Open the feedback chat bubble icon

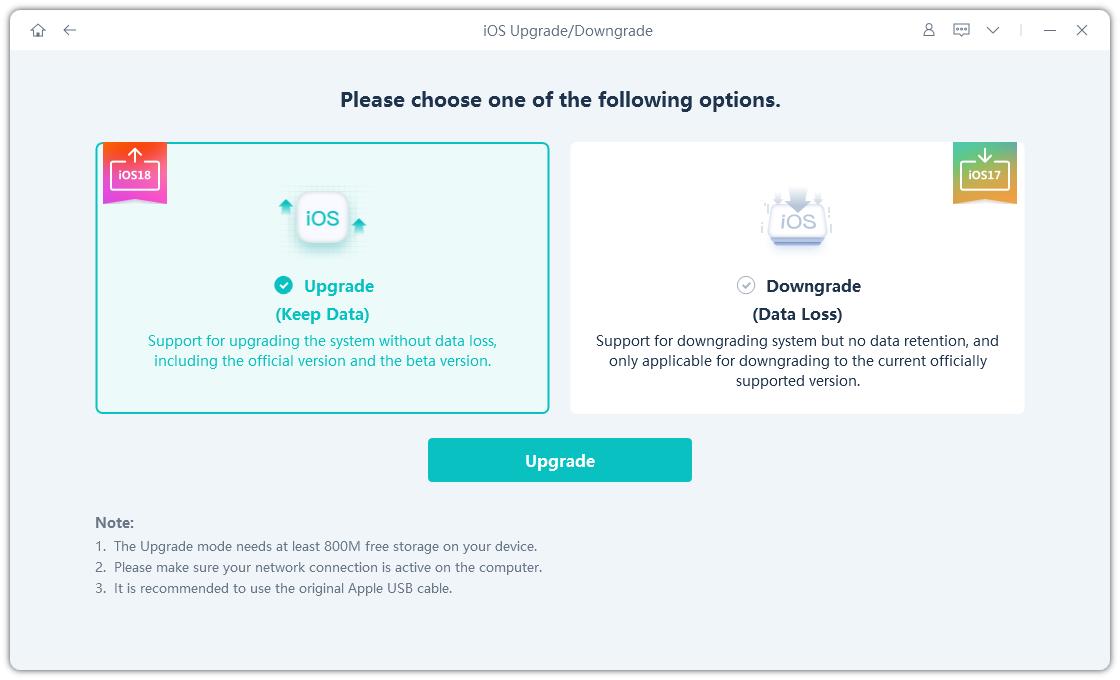pyautogui.click(x=961, y=30)
